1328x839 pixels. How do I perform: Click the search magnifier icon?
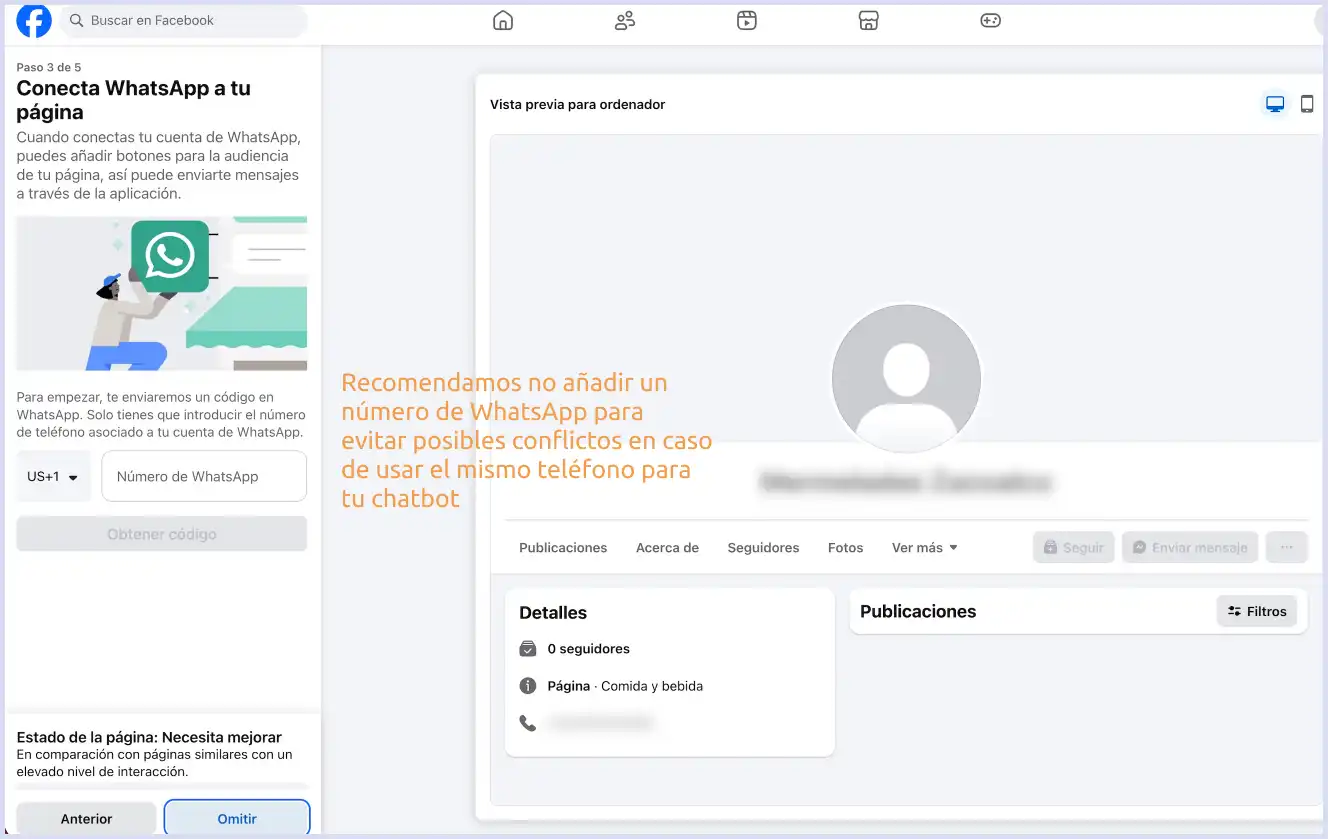[x=77, y=20]
